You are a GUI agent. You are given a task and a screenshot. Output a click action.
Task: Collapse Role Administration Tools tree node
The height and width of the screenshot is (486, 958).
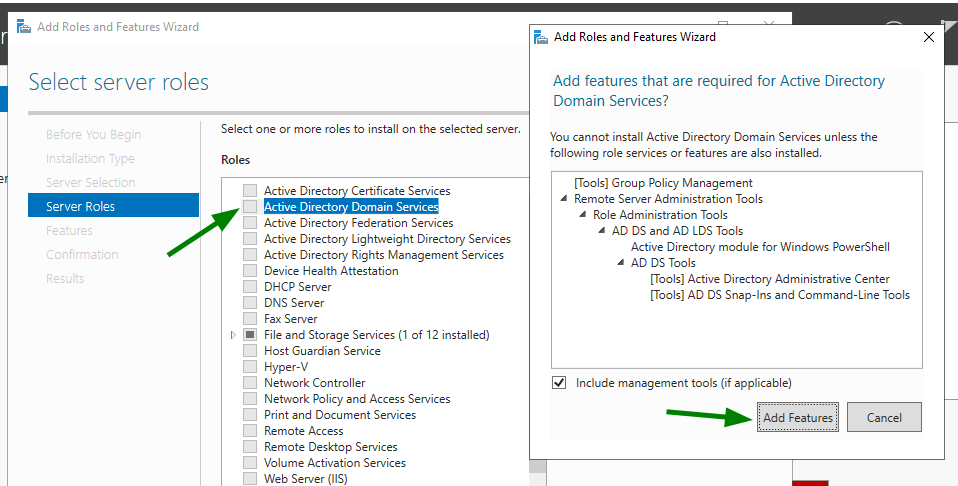click(582, 215)
